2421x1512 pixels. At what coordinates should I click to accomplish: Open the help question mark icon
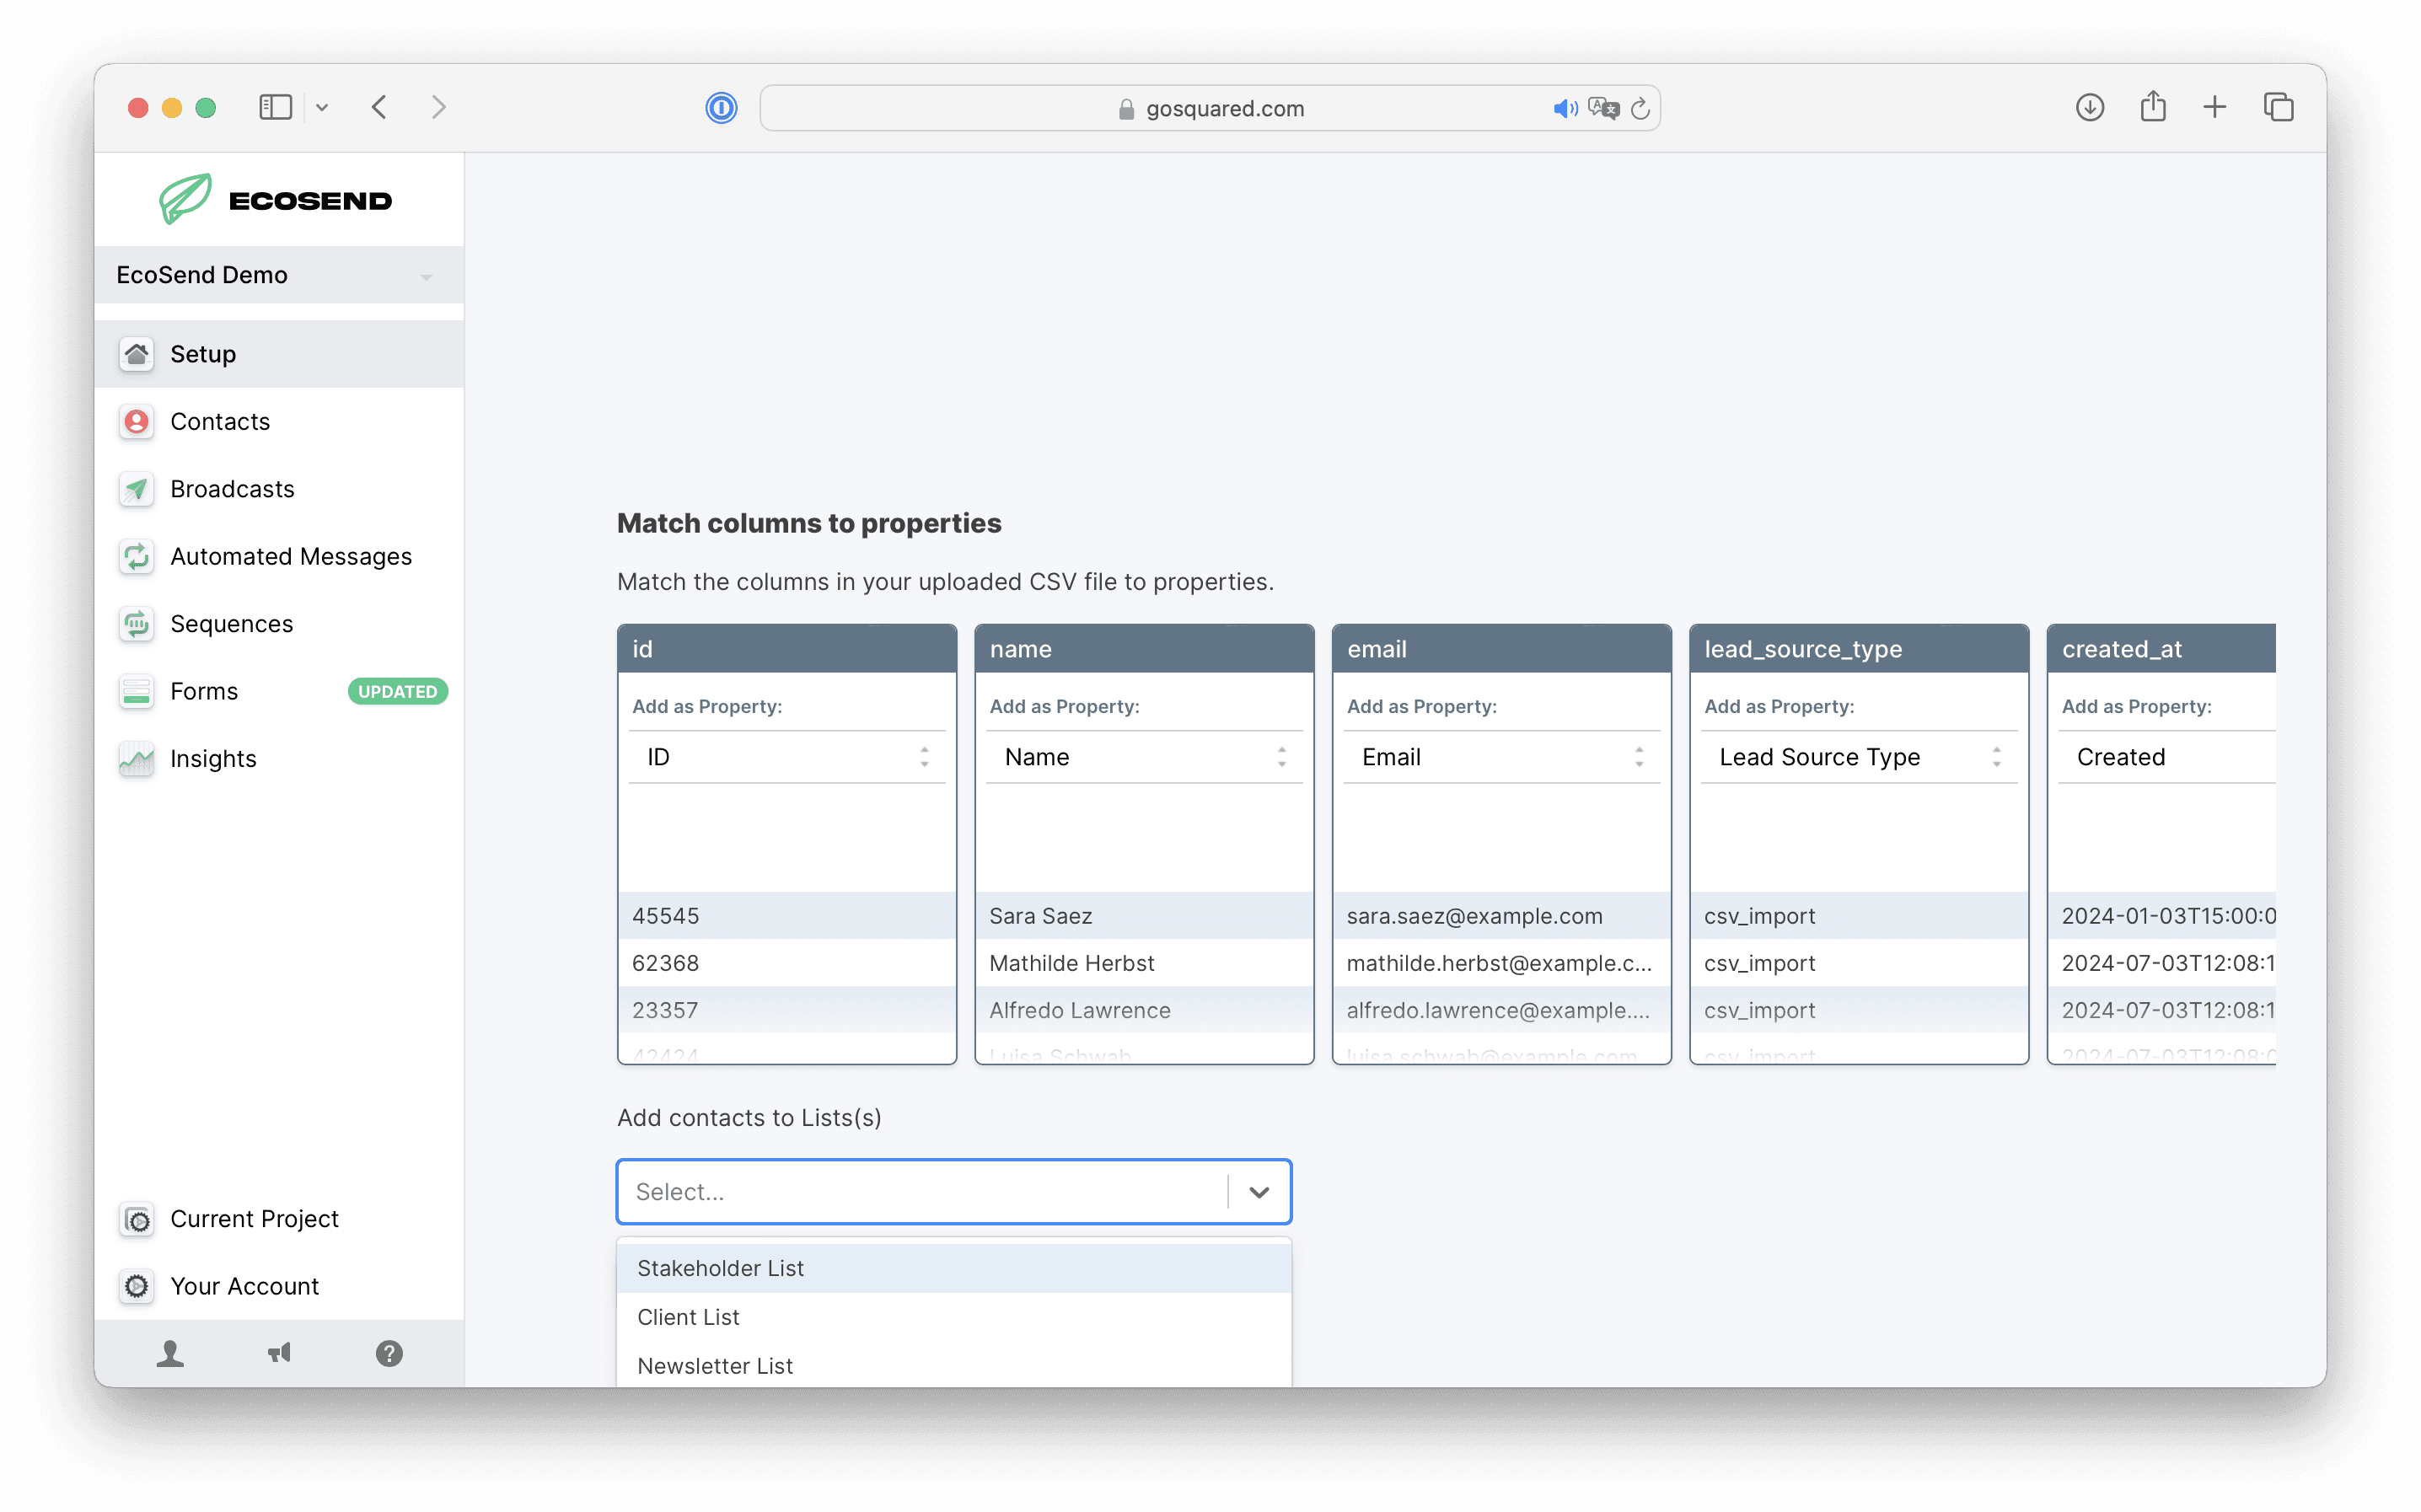coord(389,1353)
